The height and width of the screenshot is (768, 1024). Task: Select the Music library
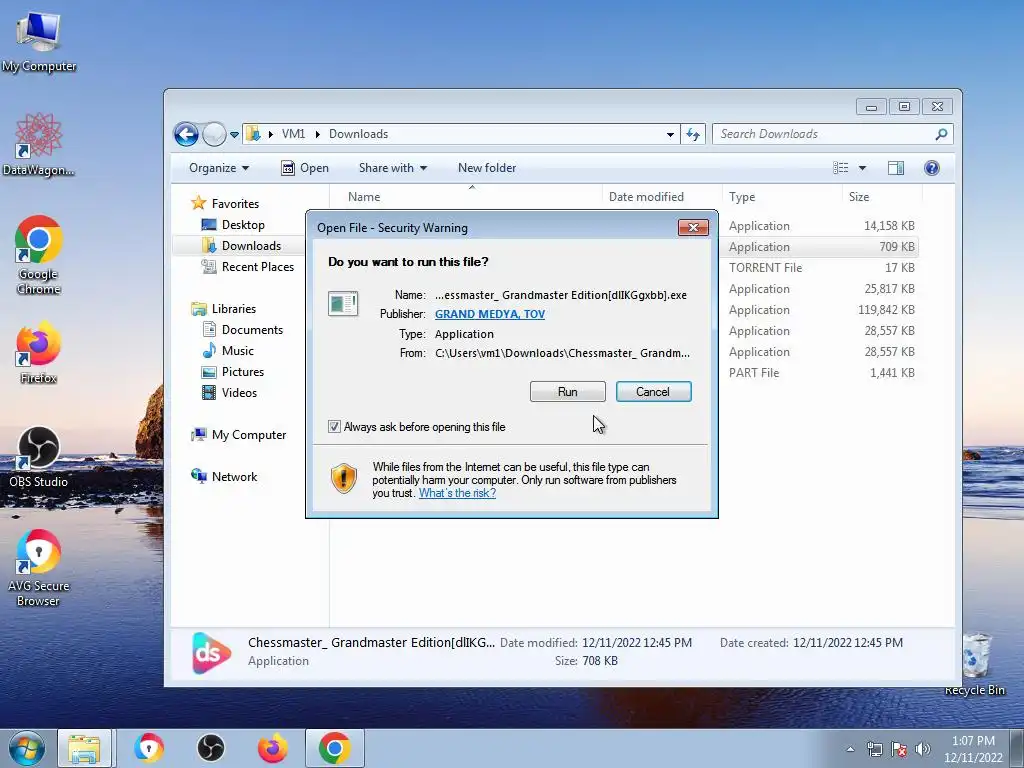(238, 351)
